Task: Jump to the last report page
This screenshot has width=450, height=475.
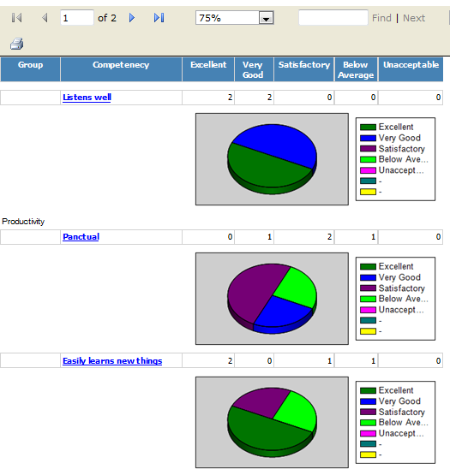Action: tap(159, 18)
